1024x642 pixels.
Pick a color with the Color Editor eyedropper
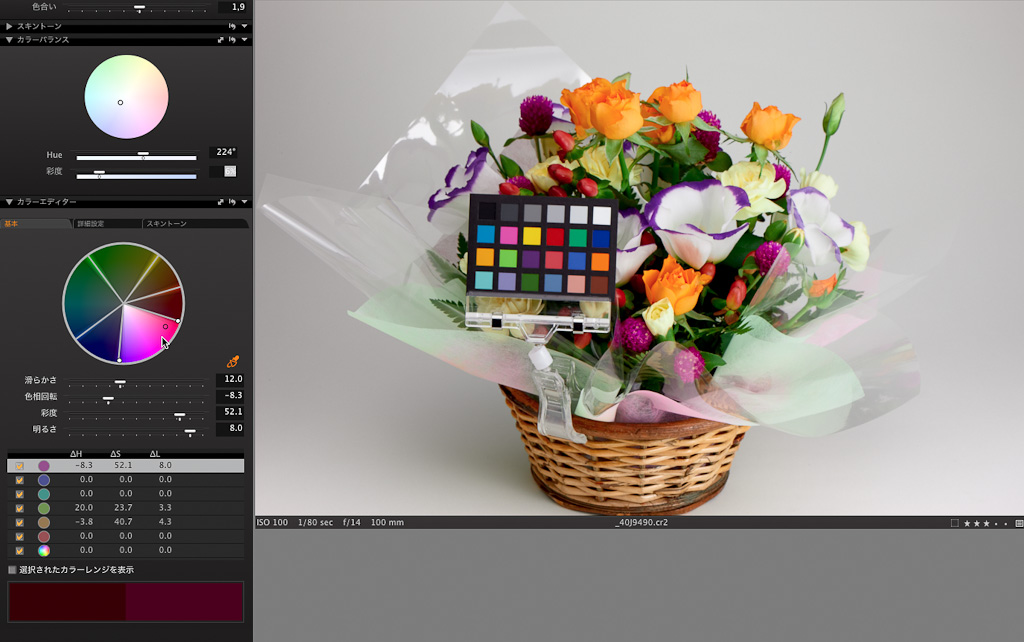pyautogui.click(x=233, y=362)
